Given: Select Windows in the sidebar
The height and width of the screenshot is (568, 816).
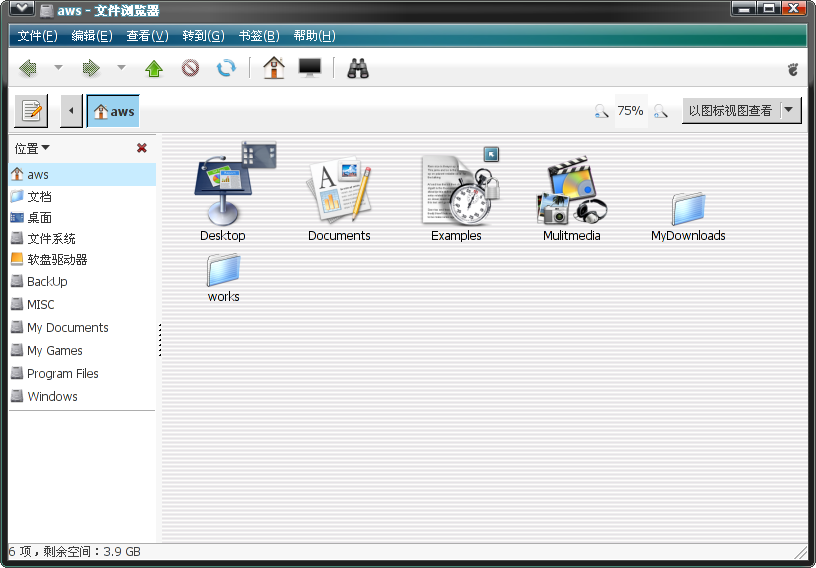Looking at the screenshot, I should tap(82, 396).
